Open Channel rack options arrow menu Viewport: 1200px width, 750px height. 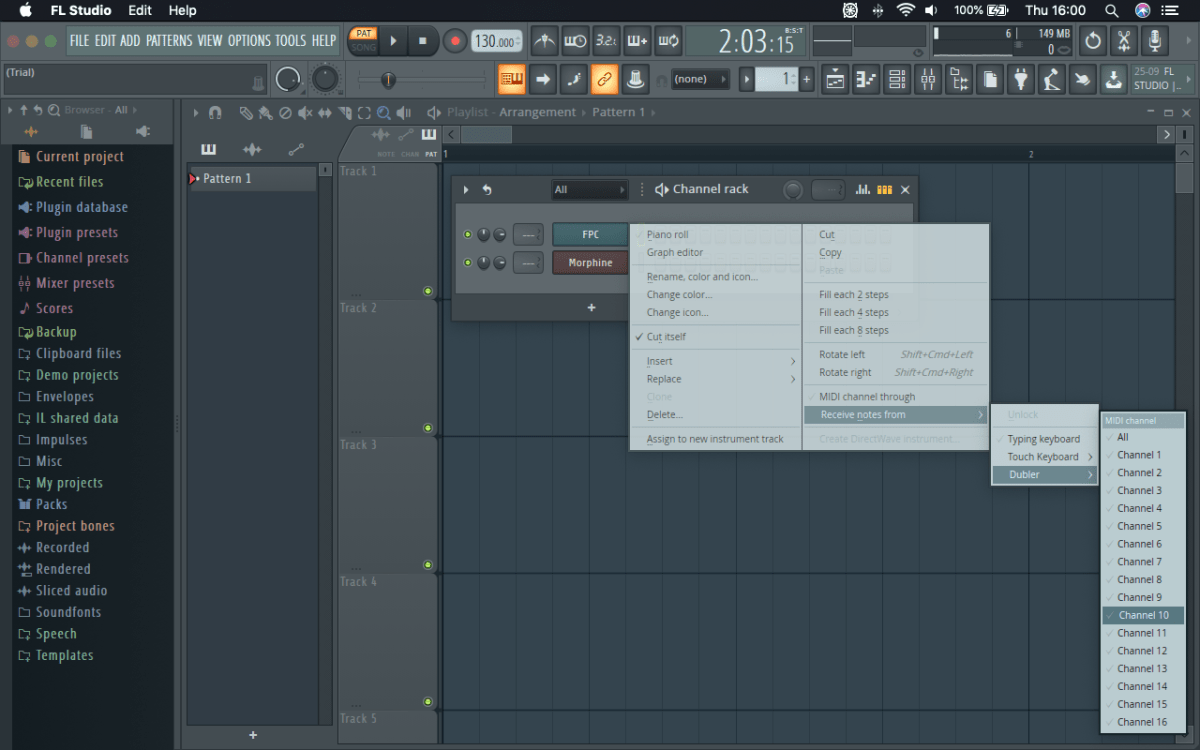(x=466, y=190)
